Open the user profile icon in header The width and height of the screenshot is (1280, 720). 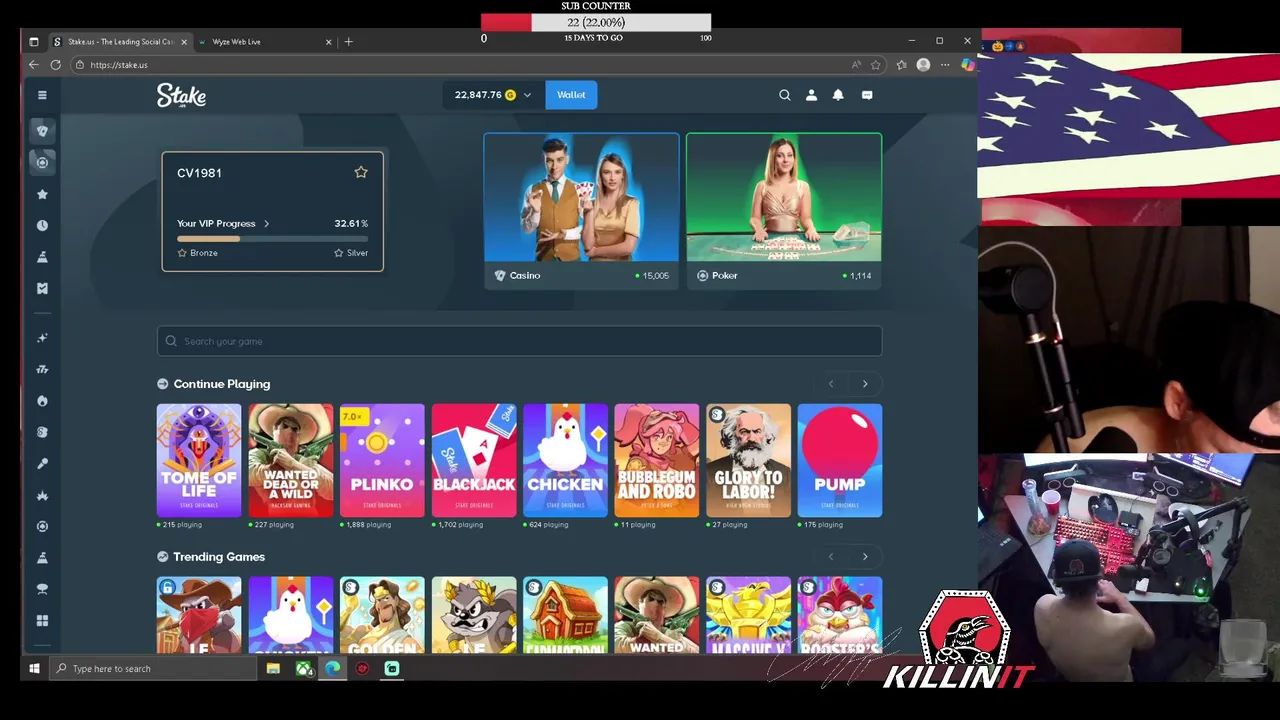(811, 95)
